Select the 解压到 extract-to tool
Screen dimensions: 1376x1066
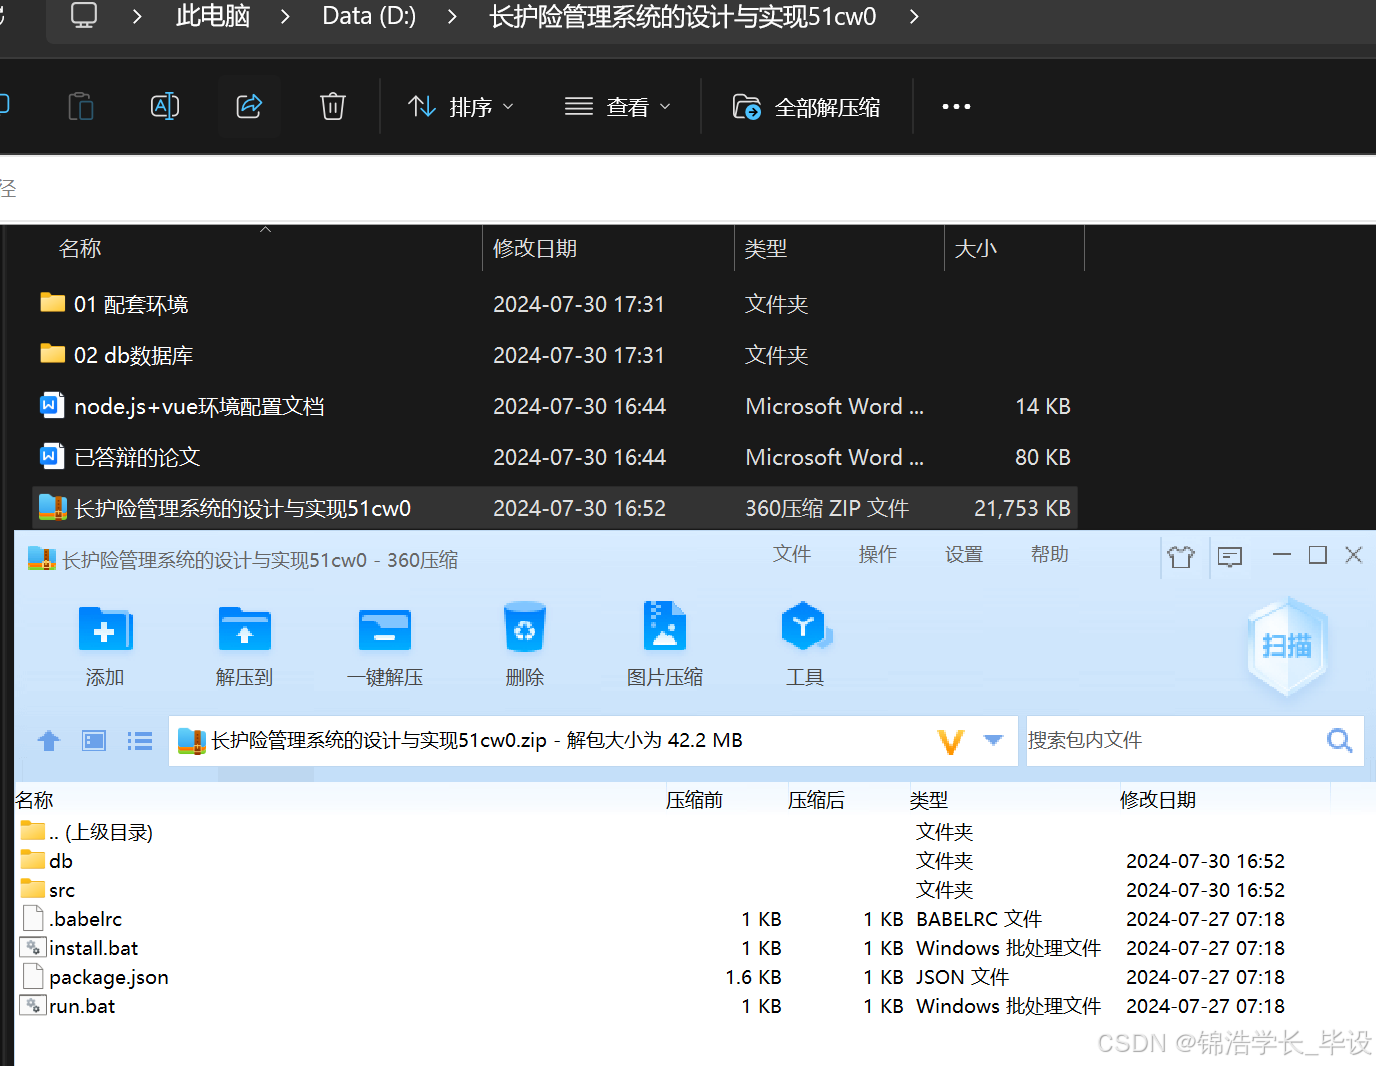(244, 640)
